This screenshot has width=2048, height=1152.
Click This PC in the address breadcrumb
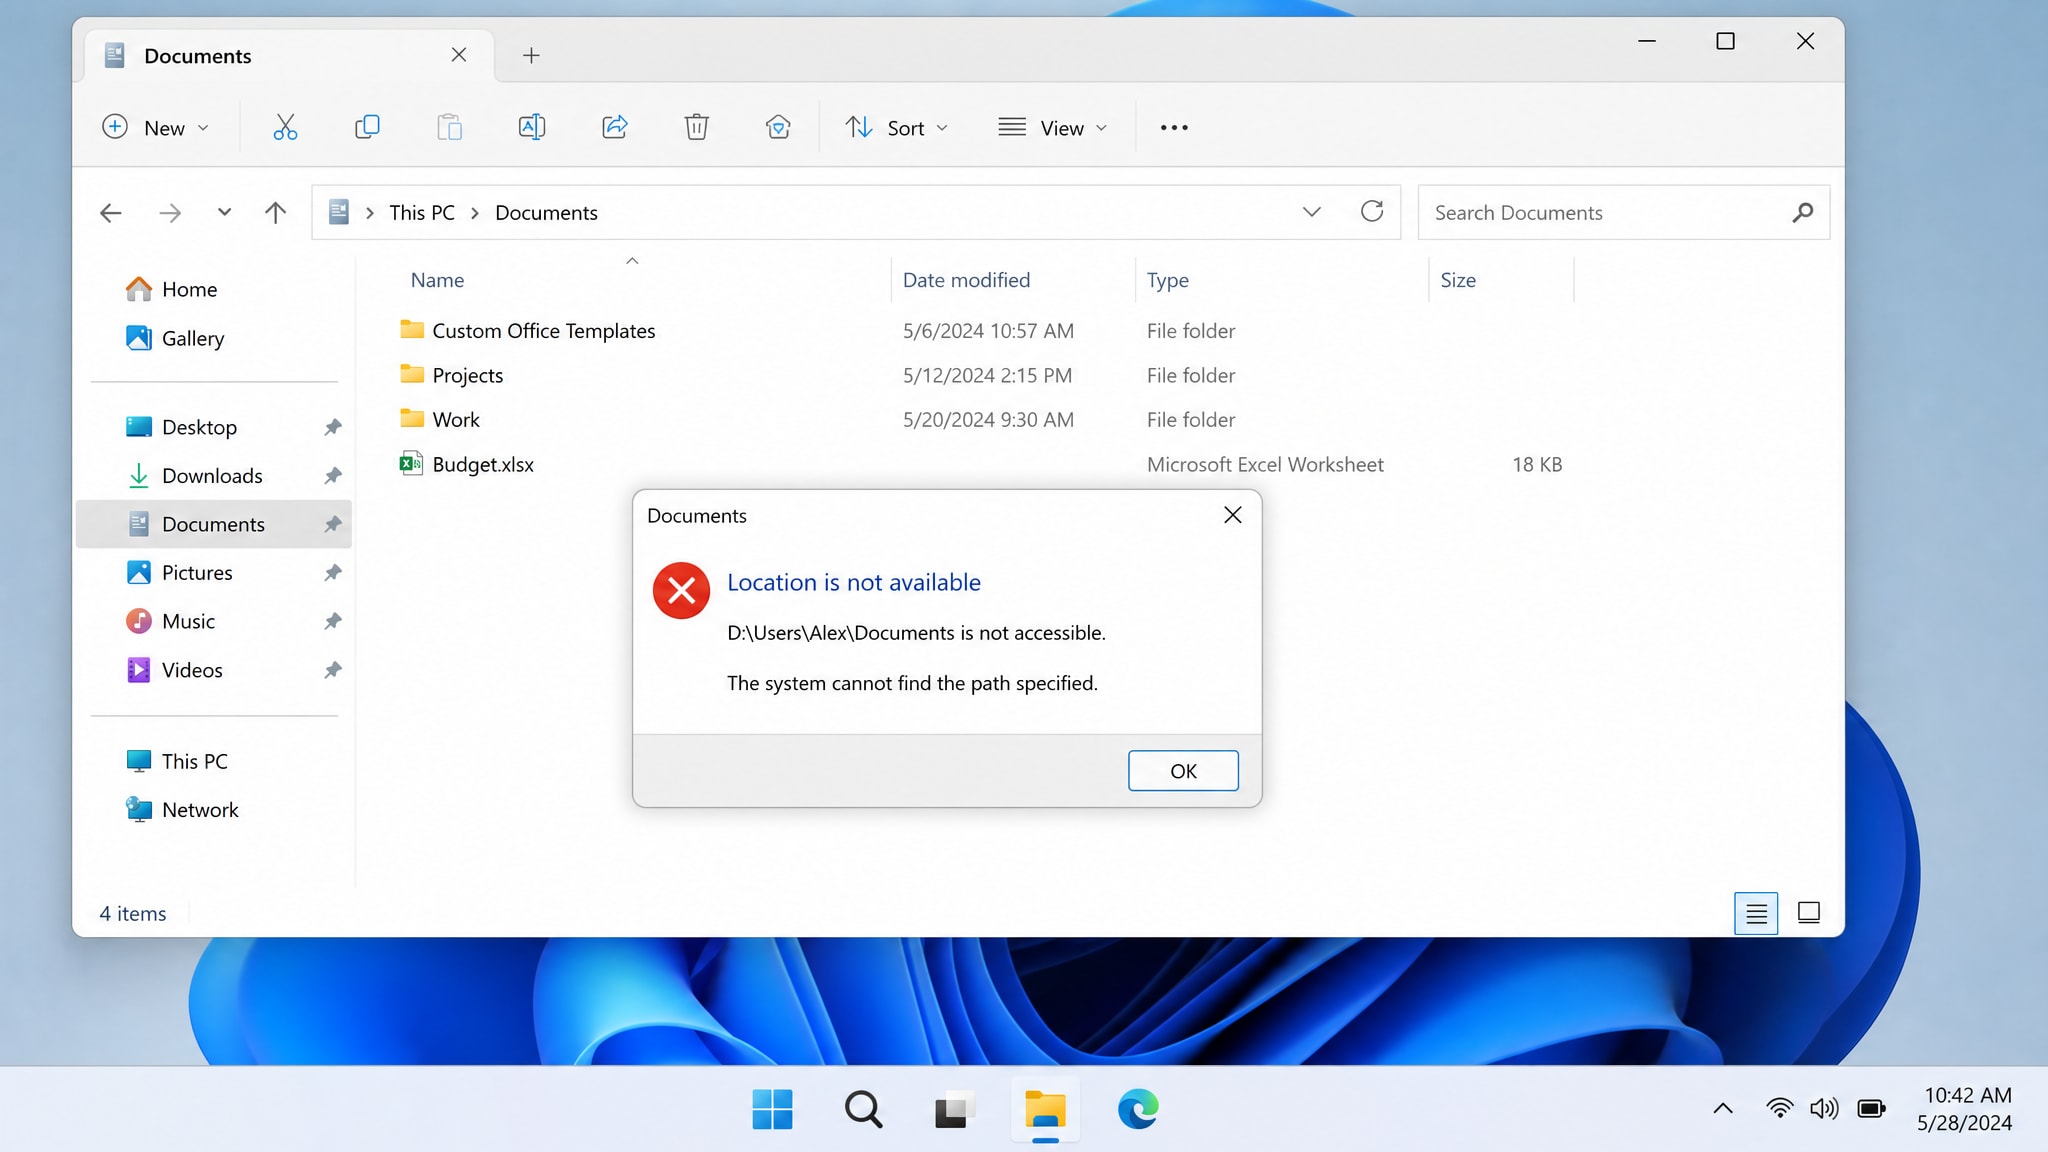[422, 213]
